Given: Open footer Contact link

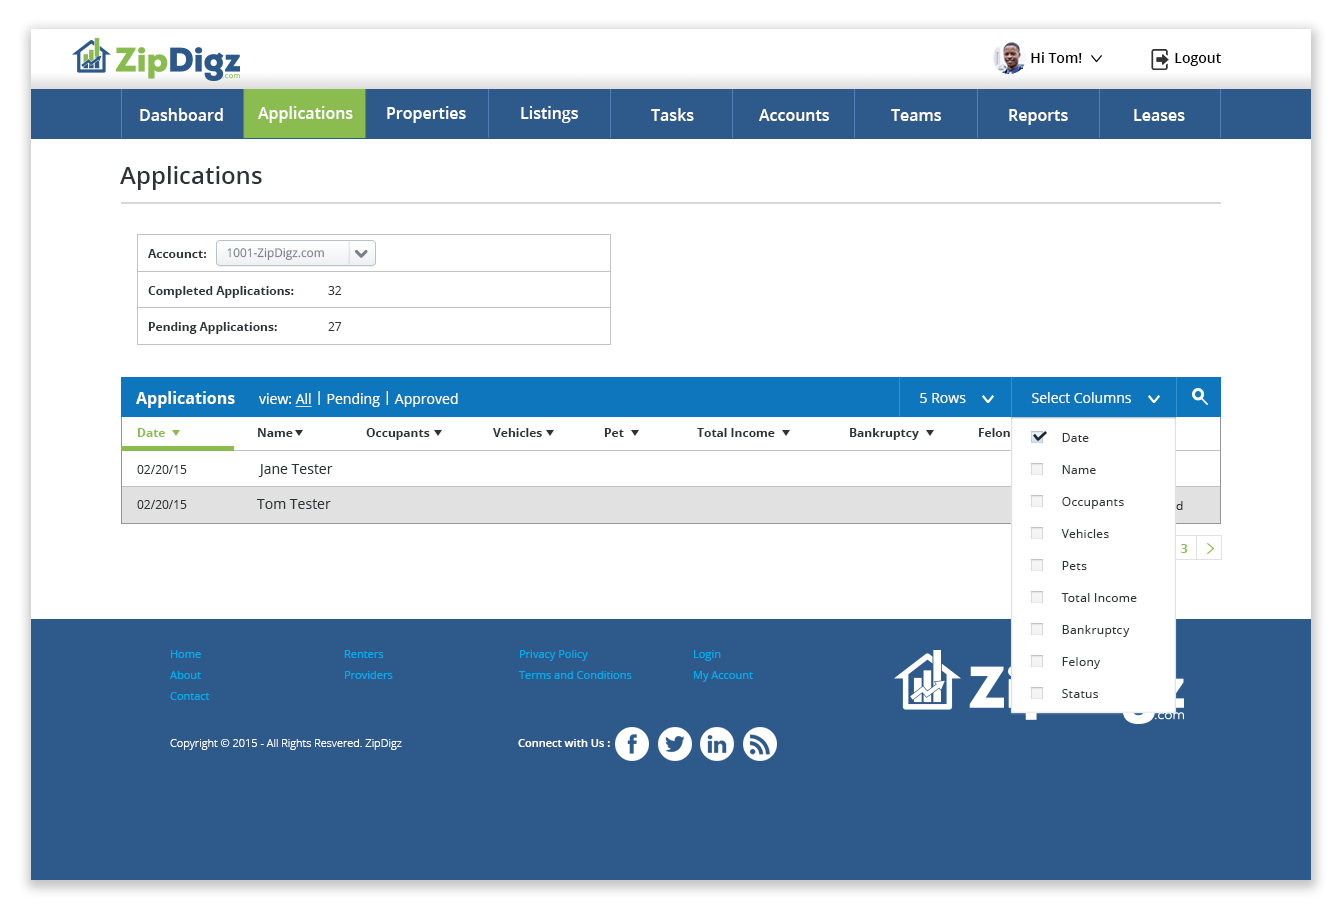Looking at the screenshot, I should pos(189,696).
